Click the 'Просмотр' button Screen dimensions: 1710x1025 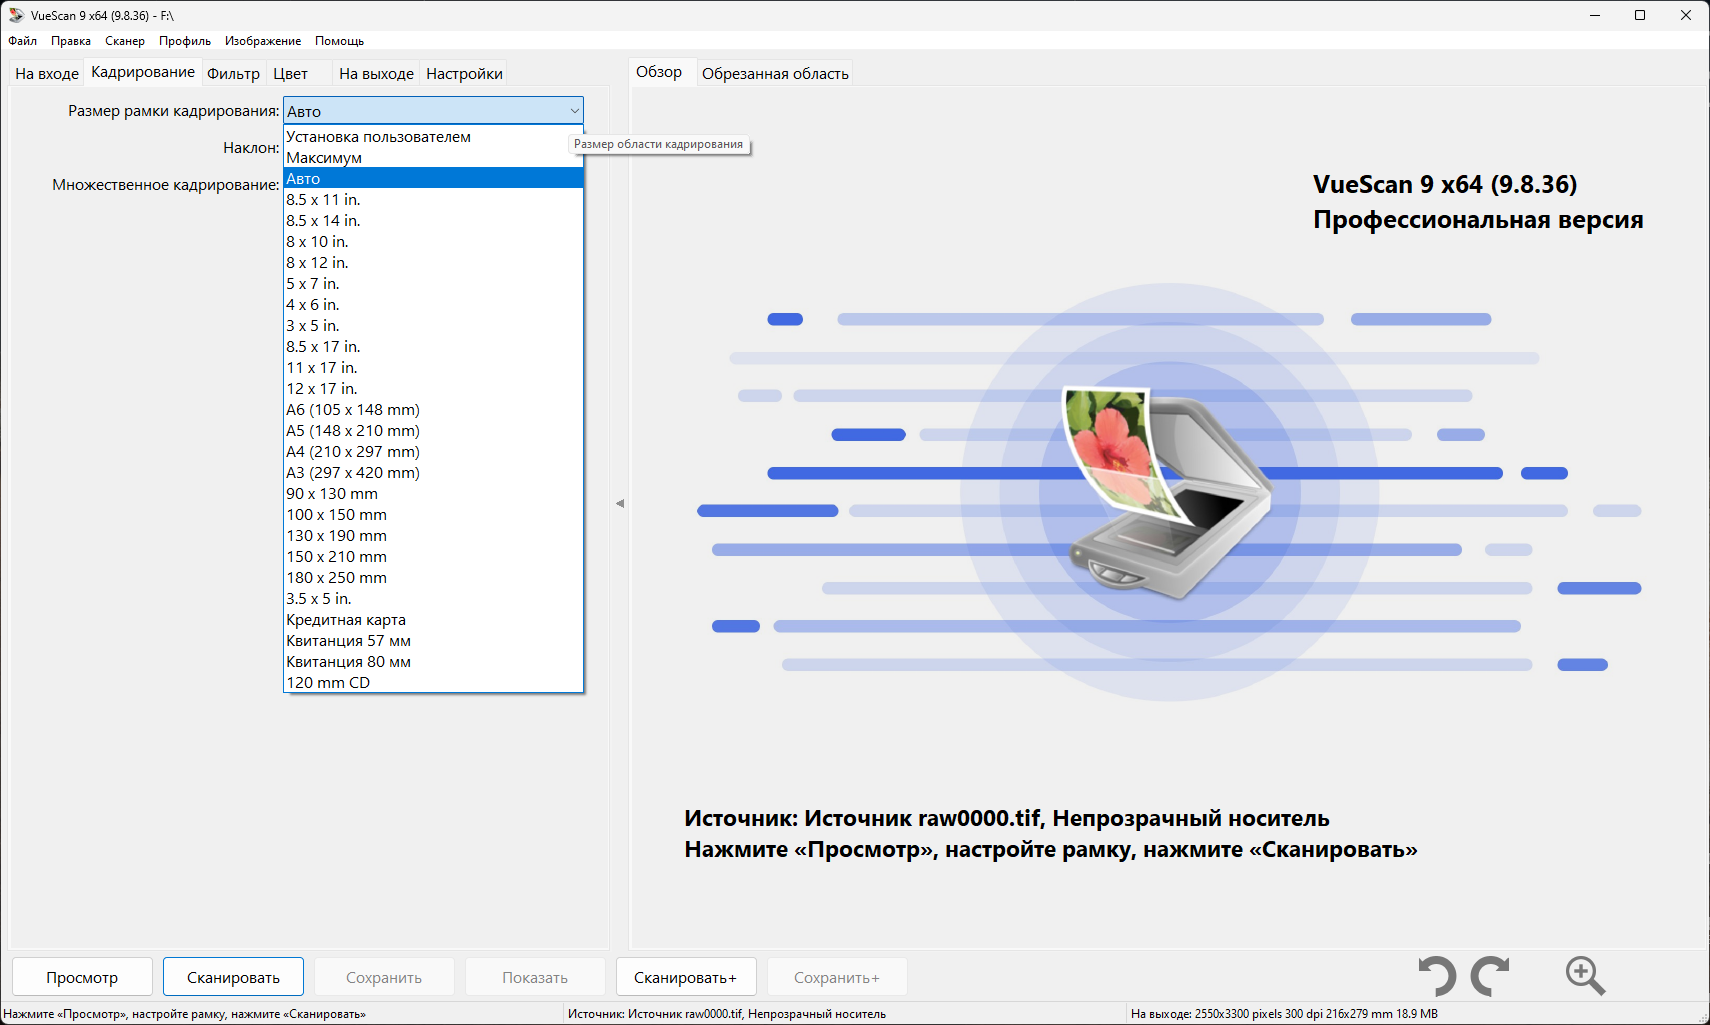[x=82, y=977]
